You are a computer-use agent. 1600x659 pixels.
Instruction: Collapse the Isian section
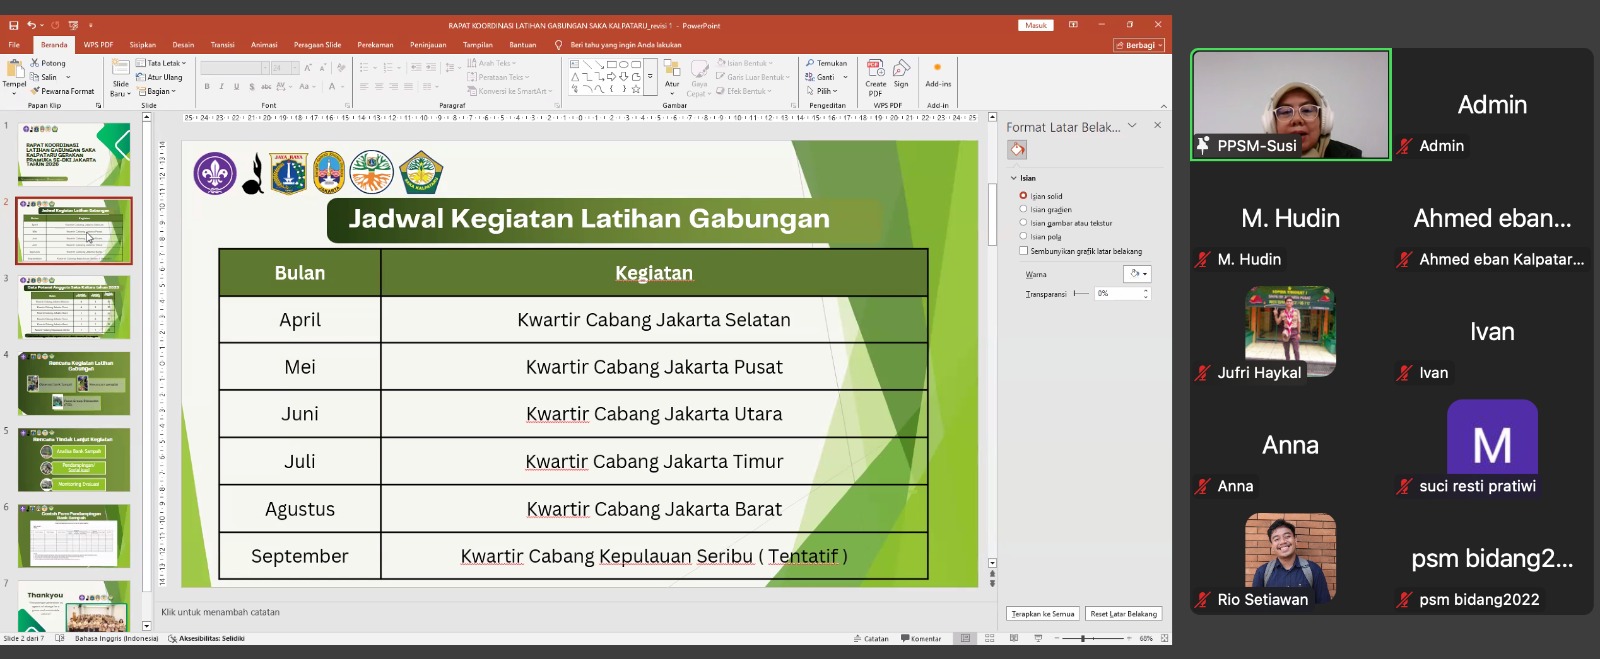(x=1013, y=178)
